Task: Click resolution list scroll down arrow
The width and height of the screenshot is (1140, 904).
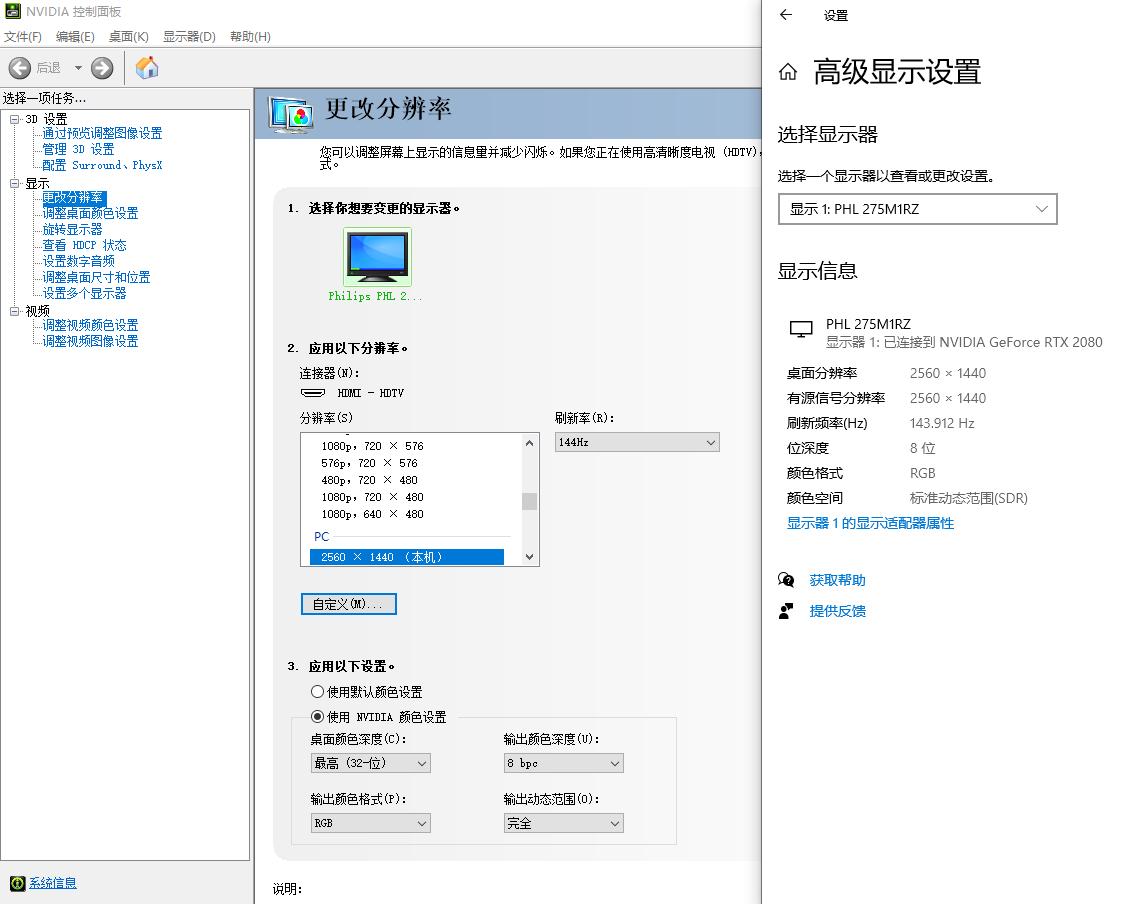Action: pyautogui.click(x=529, y=557)
